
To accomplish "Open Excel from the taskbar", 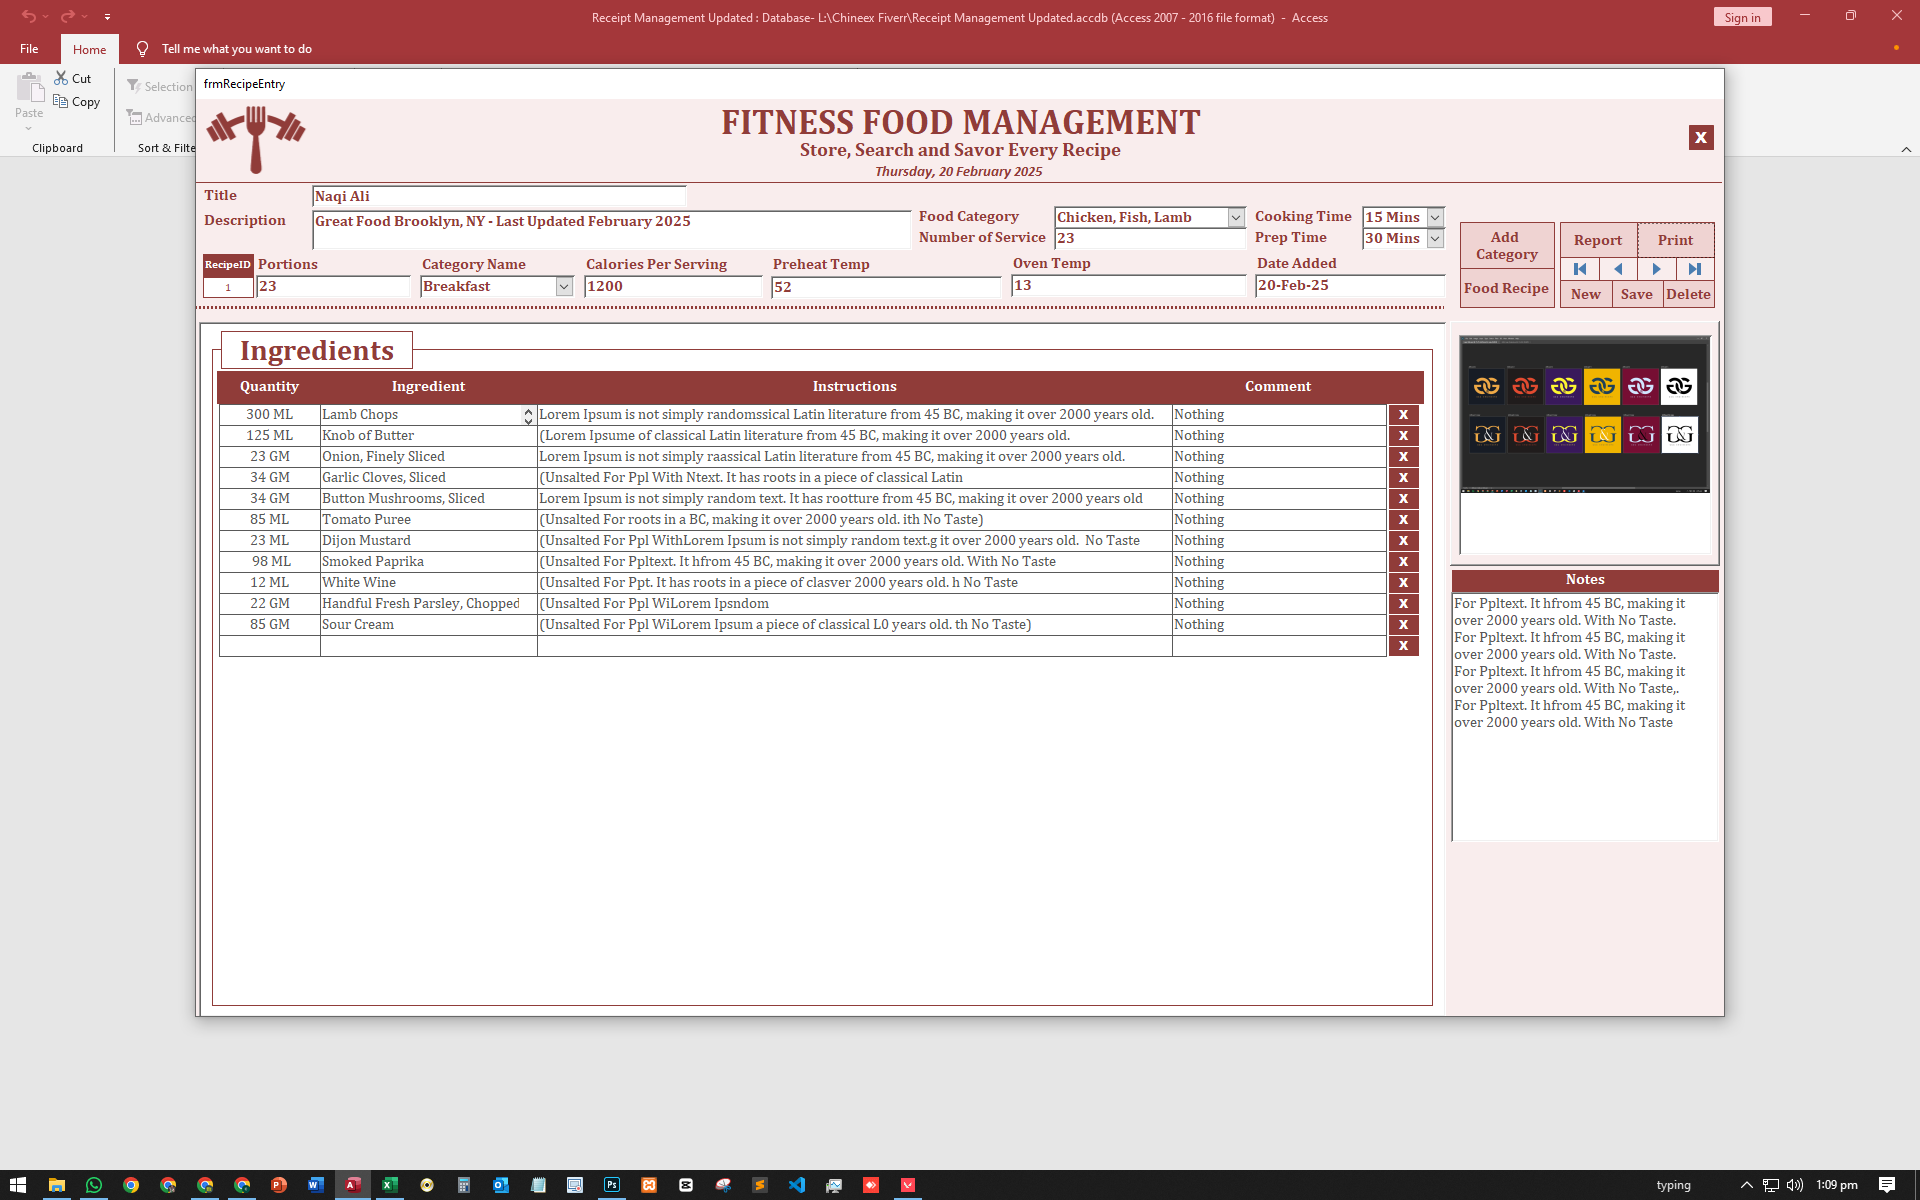I will click(x=389, y=1185).
